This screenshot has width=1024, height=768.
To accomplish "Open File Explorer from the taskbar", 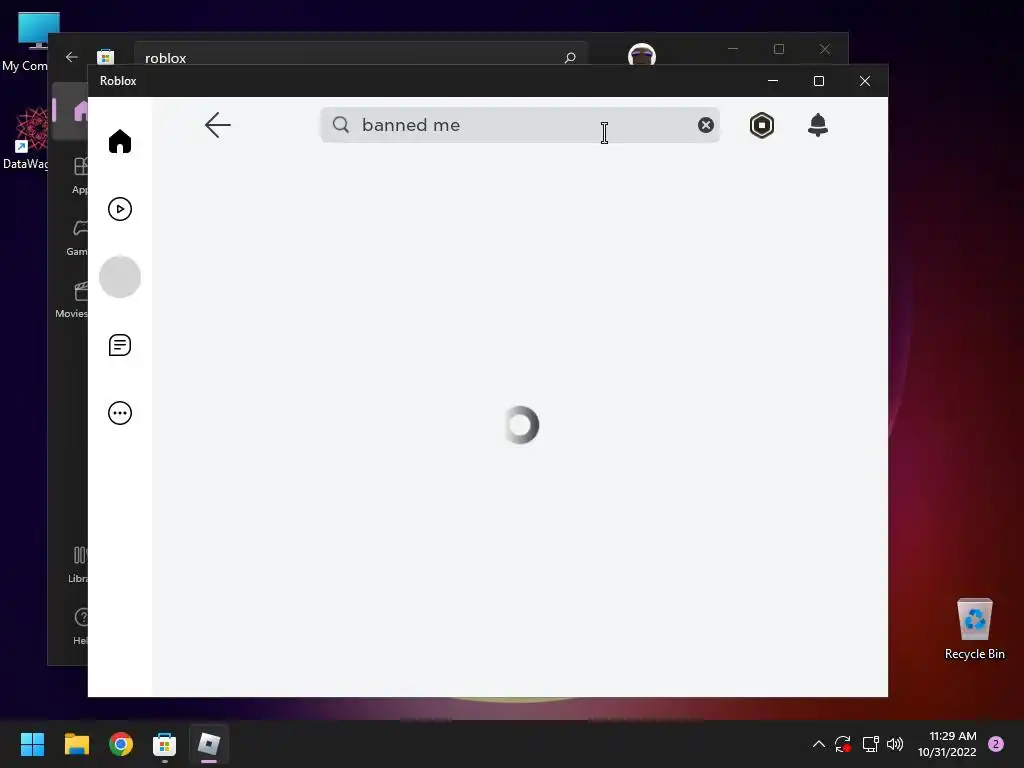I will tap(76, 744).
